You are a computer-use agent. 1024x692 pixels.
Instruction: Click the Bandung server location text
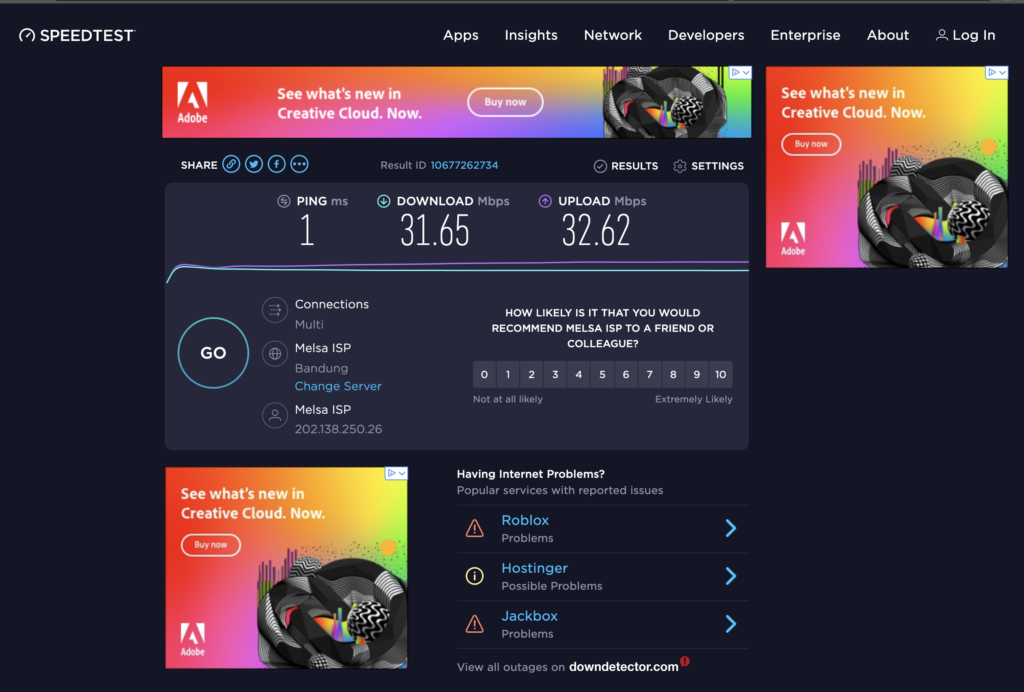321,368
